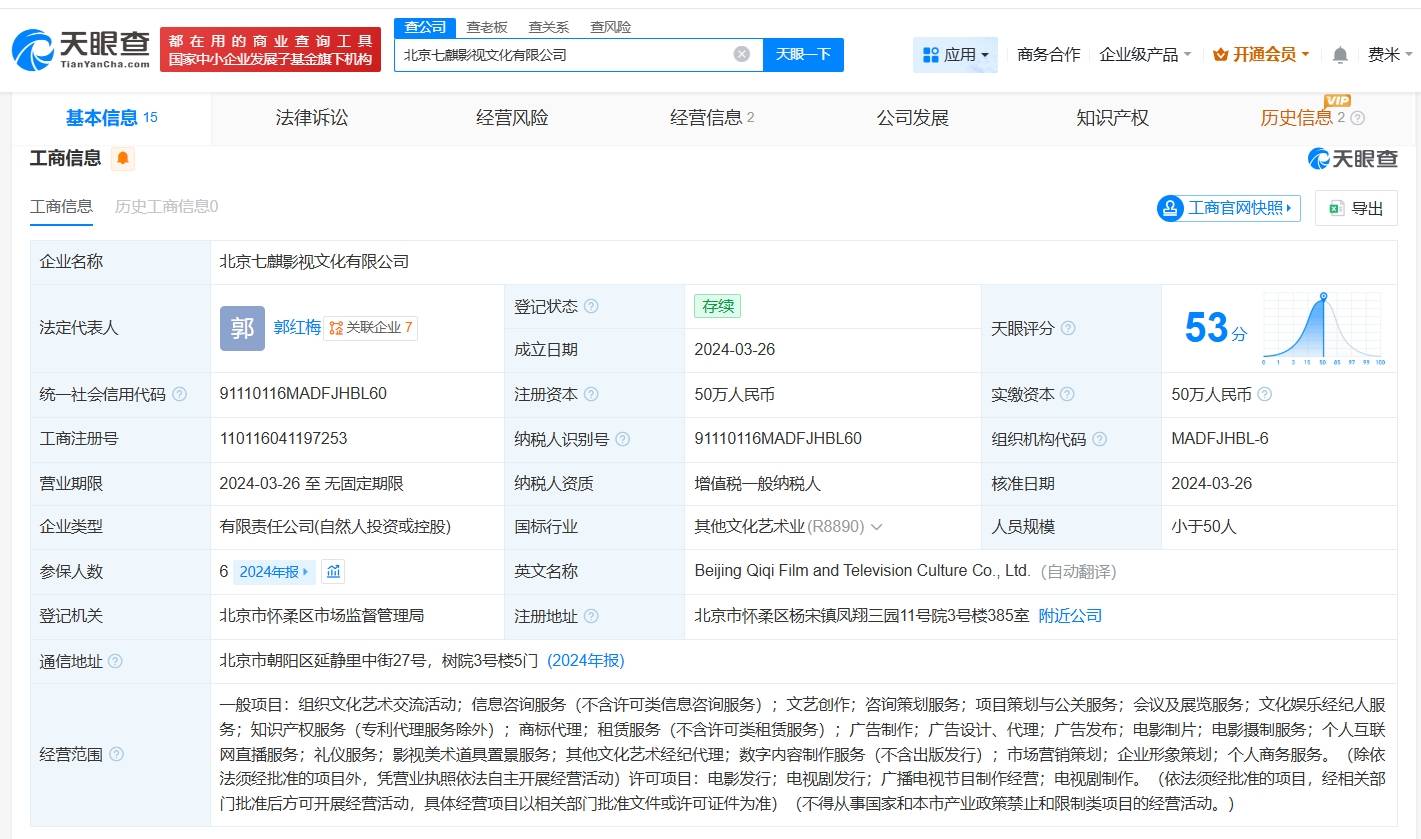The width and height of the screenshot is (1421, 839).
Task: Click the notification bell in the top bar
Action: pyautogui.click(x=1340, y=55)
